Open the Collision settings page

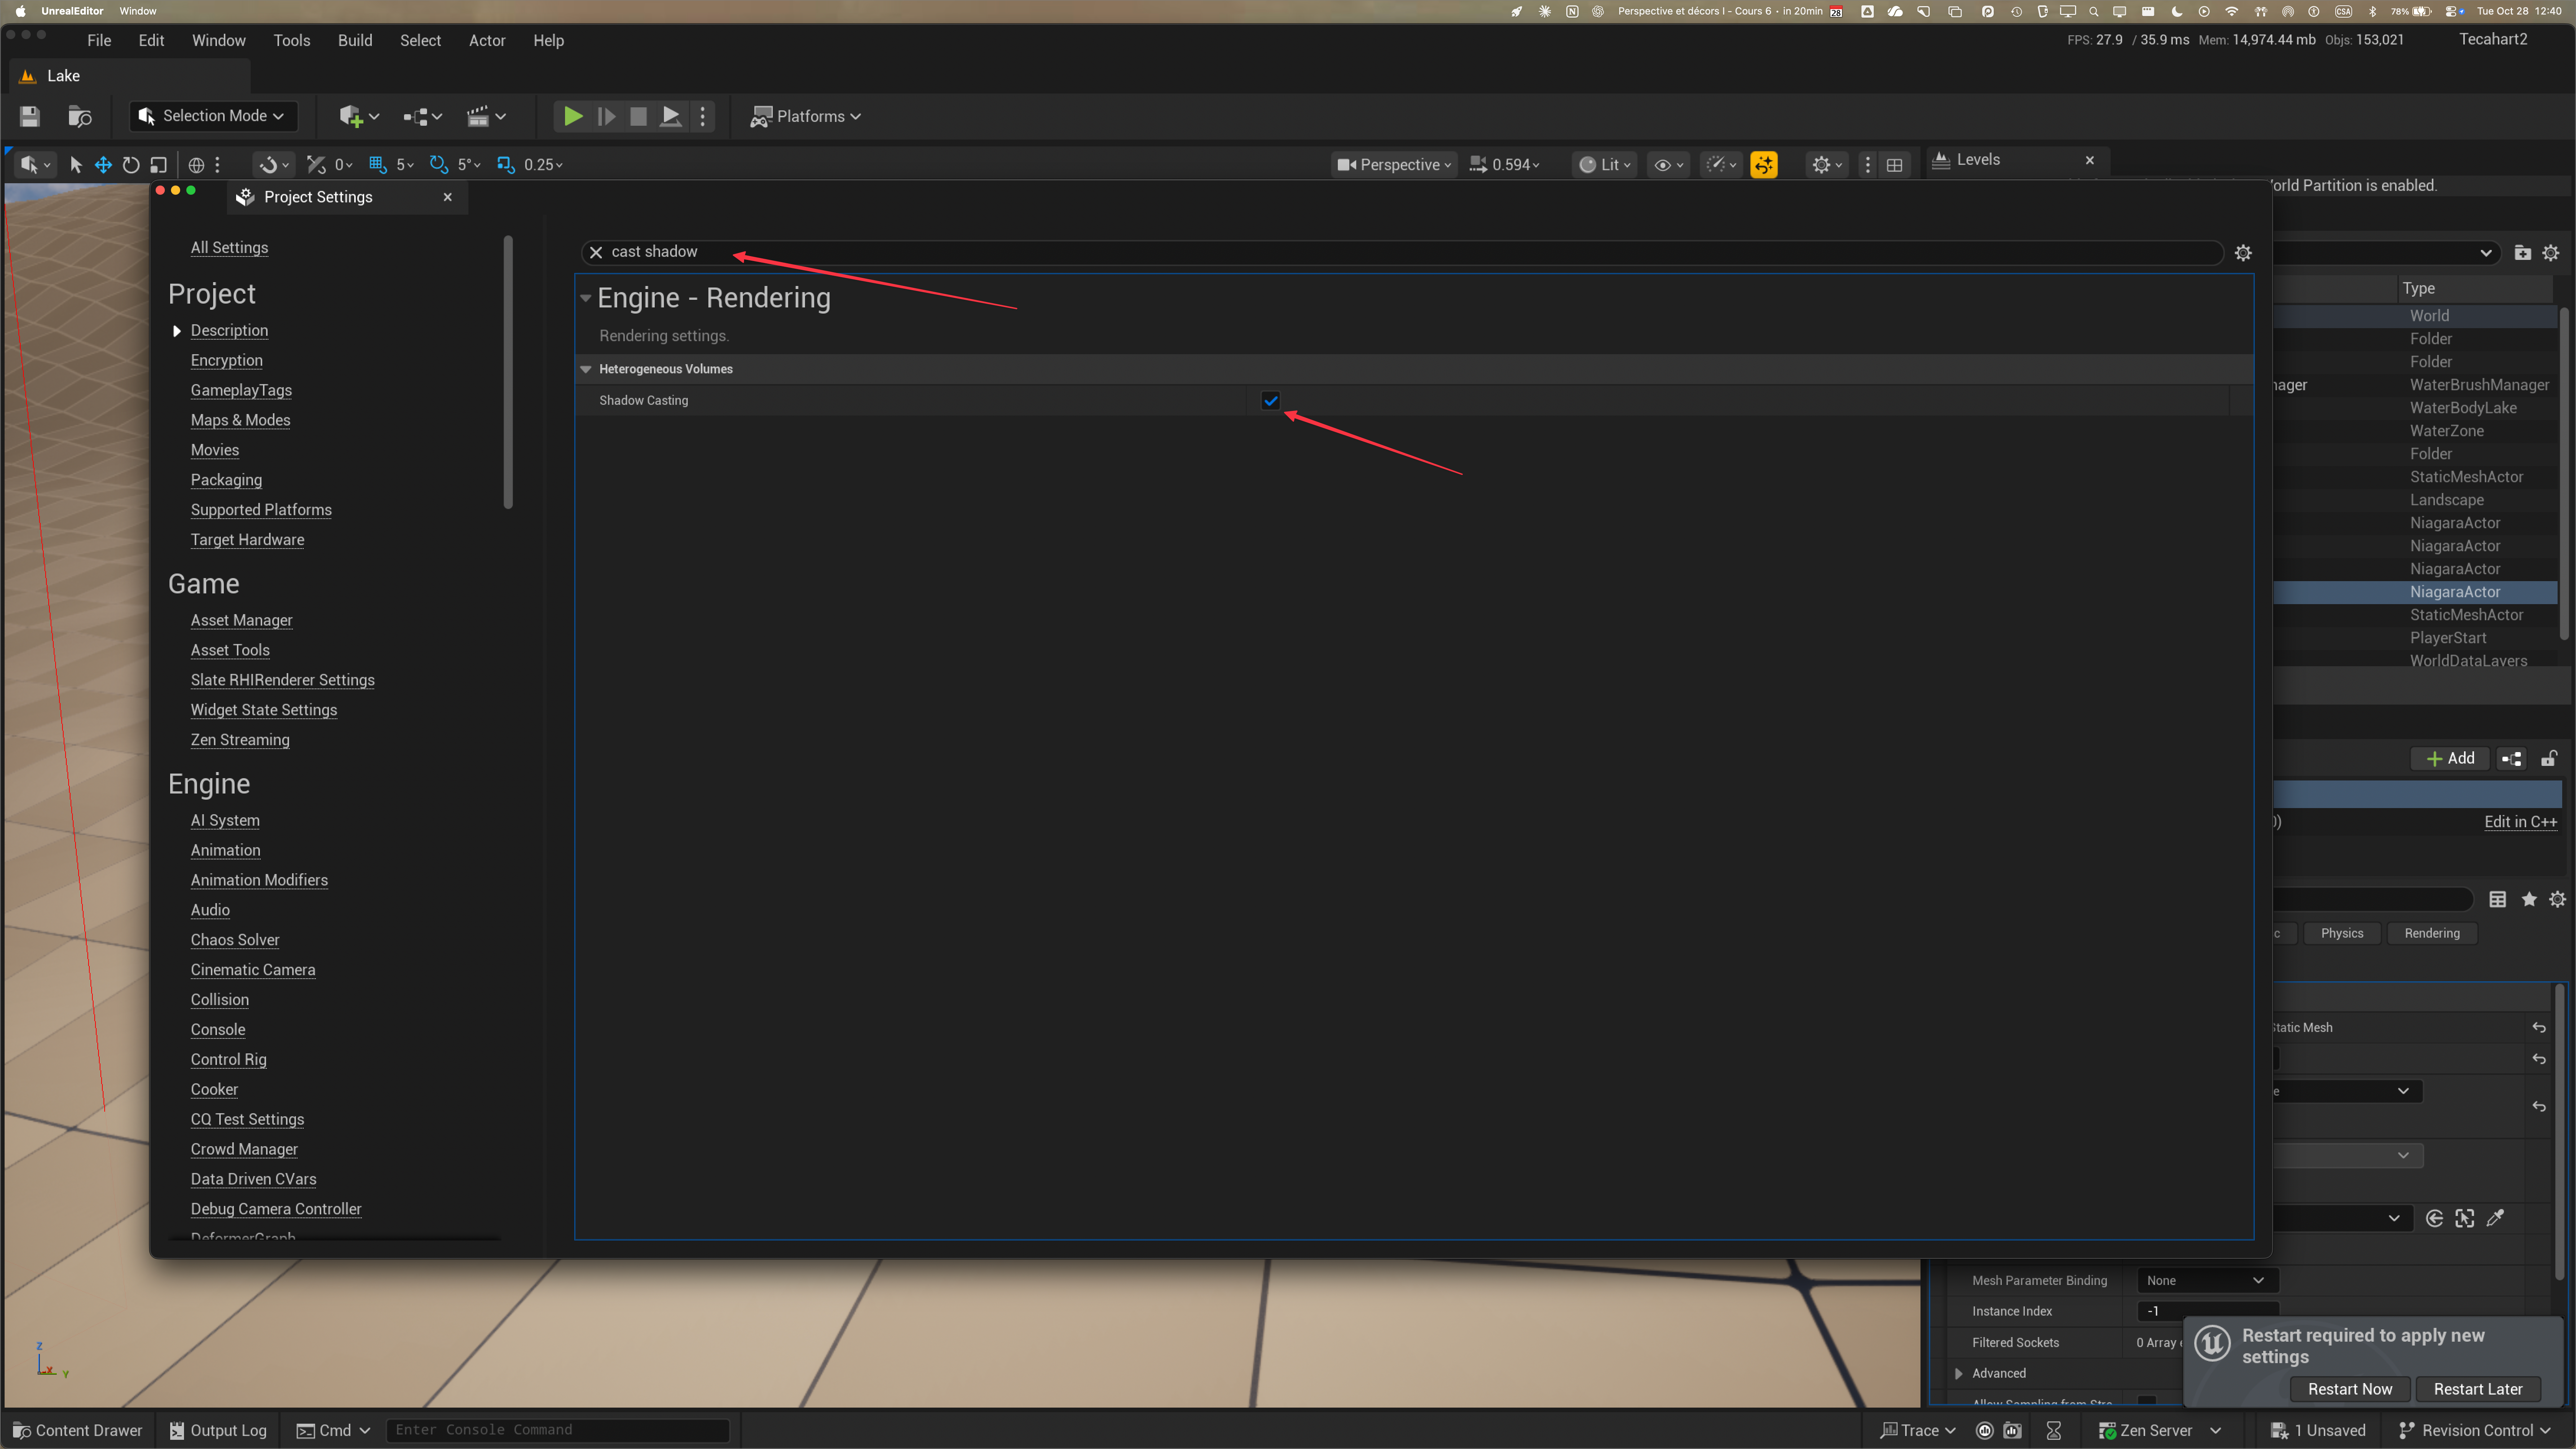click(x=220, y=1000)
